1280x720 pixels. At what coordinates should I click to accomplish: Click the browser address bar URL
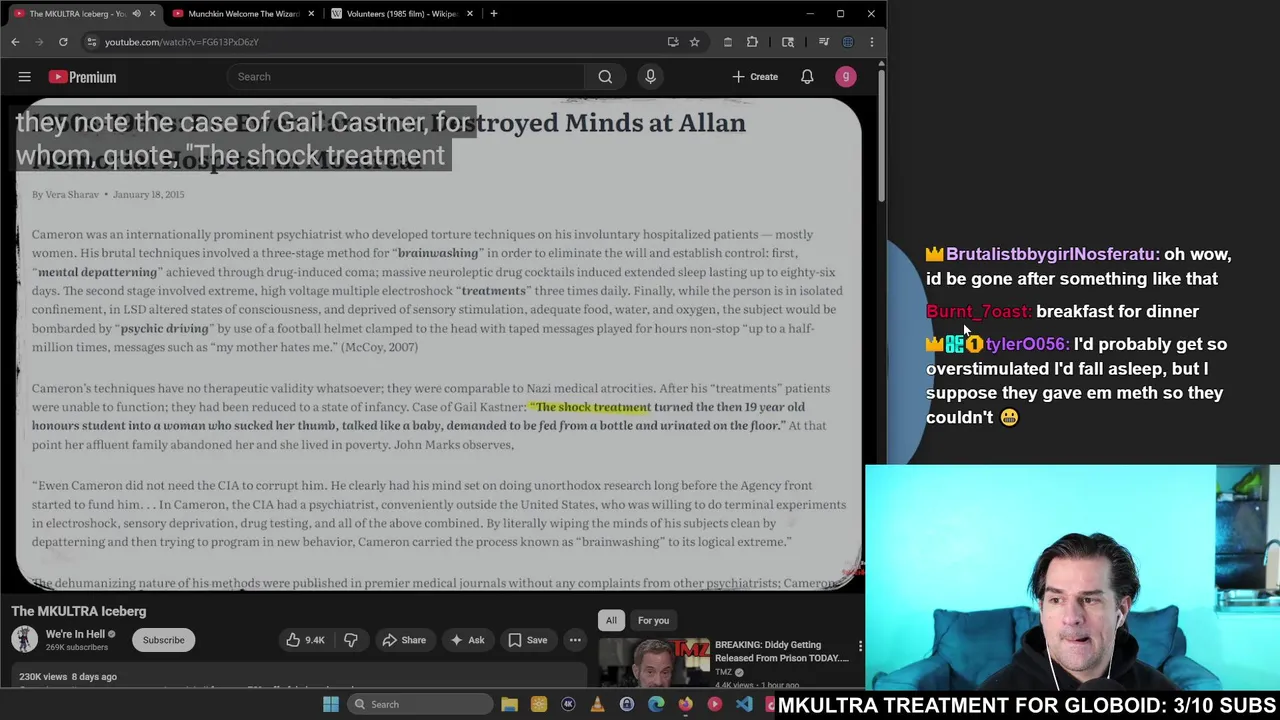pos(182,42)
